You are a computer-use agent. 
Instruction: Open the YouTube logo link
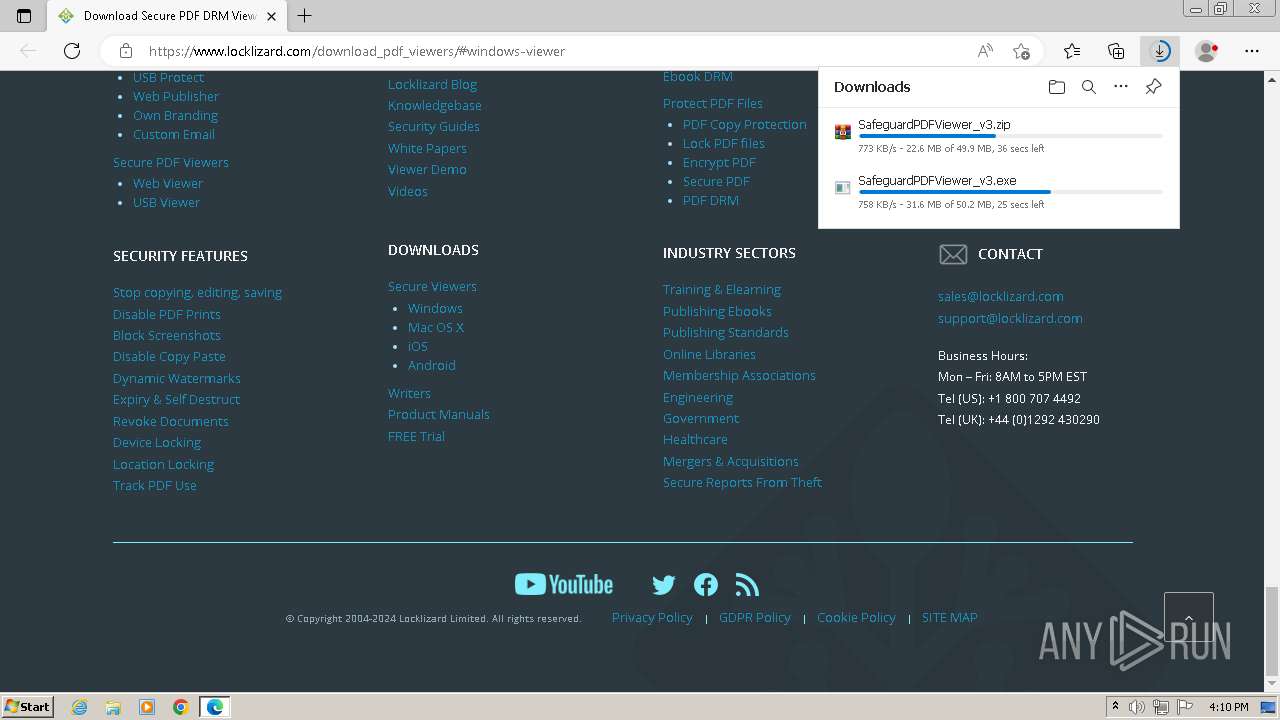pos(564,584)
